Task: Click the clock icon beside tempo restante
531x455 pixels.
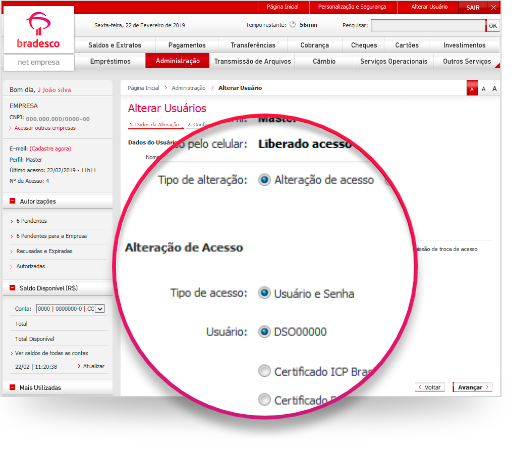Action: click(x=293, y=25)
